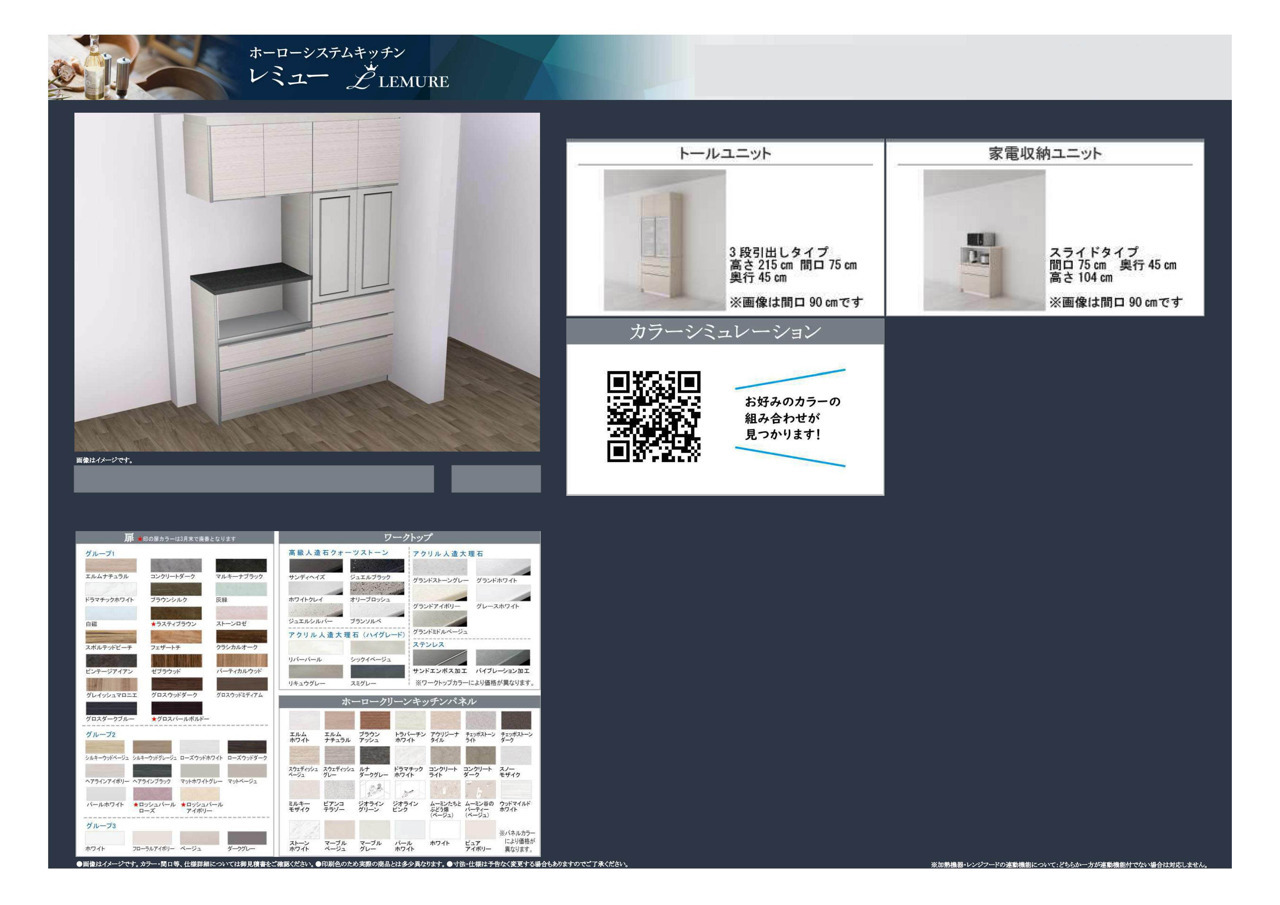Image resolution: width=1280 pixels, height=905 pixels.
Task: Select the サンドエンボス加工 stainless swatch
Action: click(440, 658)
